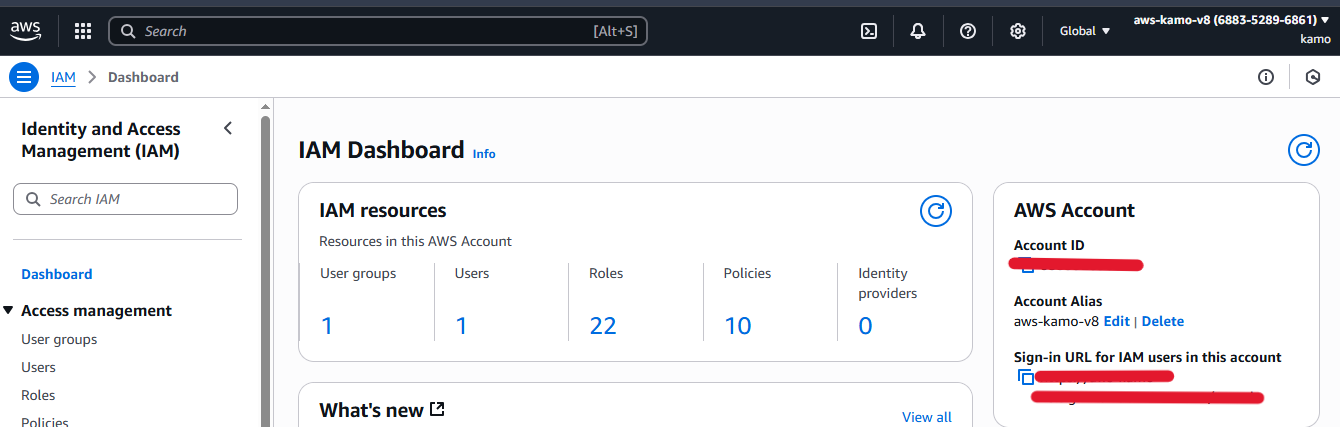This screenshot has width=1340, height=427.
Task: Refresh the IAM resources panel
Action: pyautogui.click(x=935, y=211)
